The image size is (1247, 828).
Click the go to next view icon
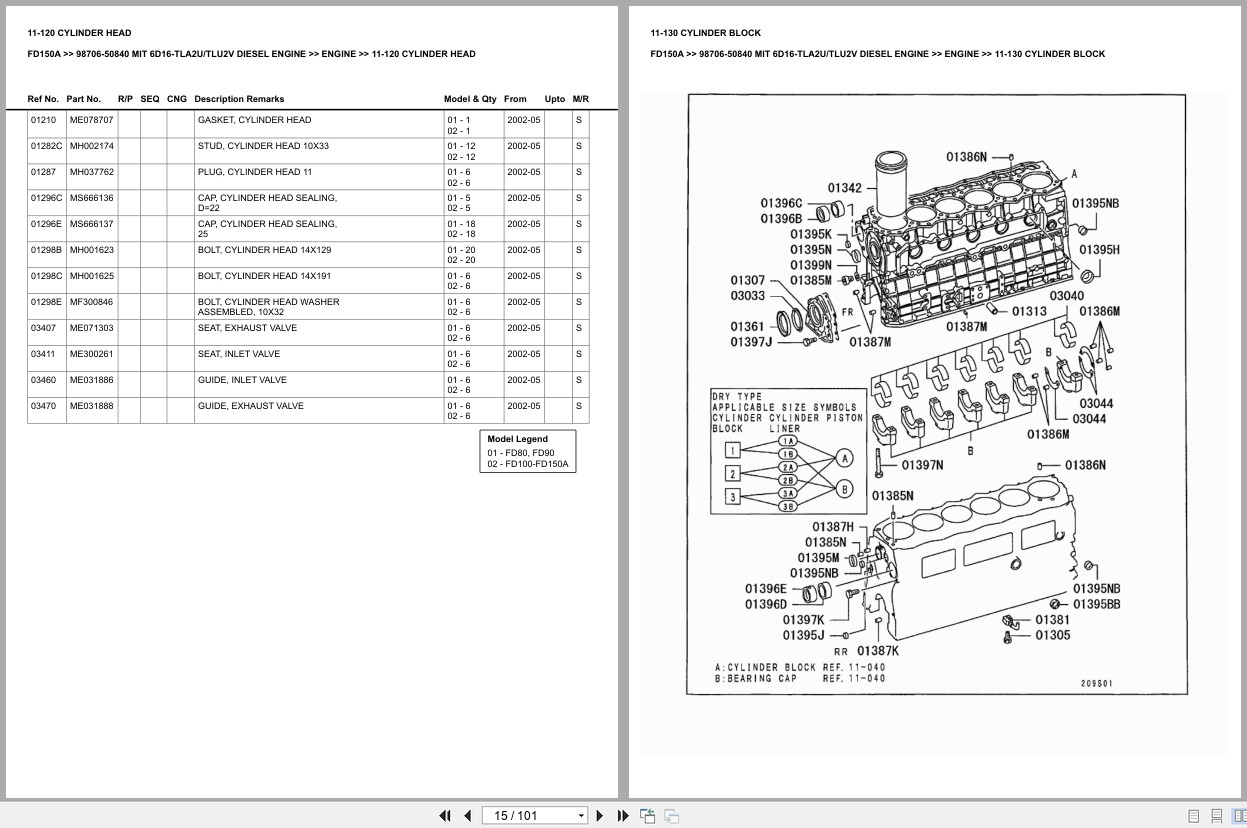click(x=671, y=816)
